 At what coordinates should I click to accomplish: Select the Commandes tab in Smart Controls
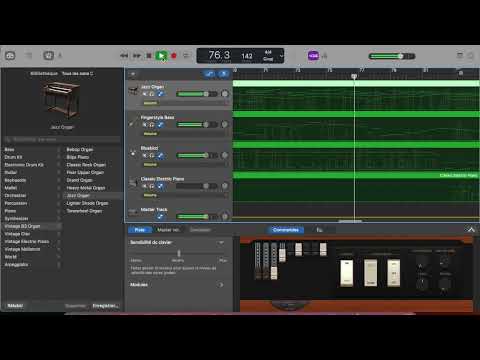(286, 230)
